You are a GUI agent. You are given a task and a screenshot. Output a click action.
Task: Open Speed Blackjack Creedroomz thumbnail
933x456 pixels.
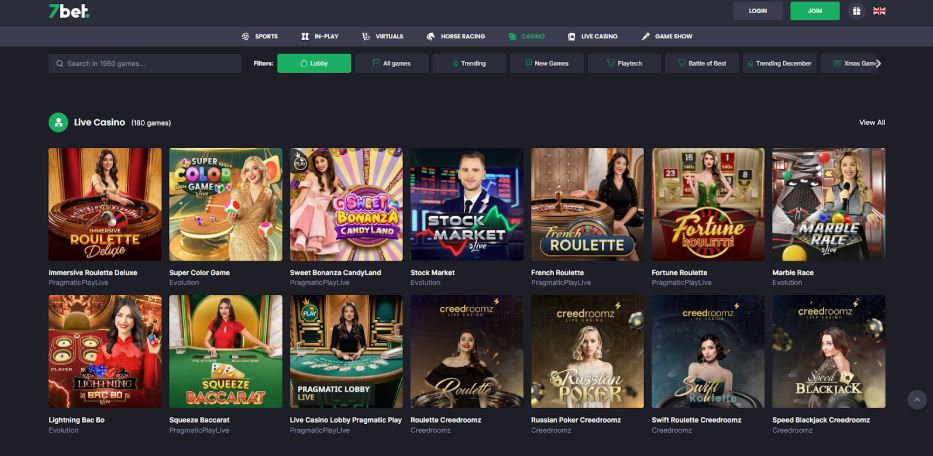click(x=829, y=351)
